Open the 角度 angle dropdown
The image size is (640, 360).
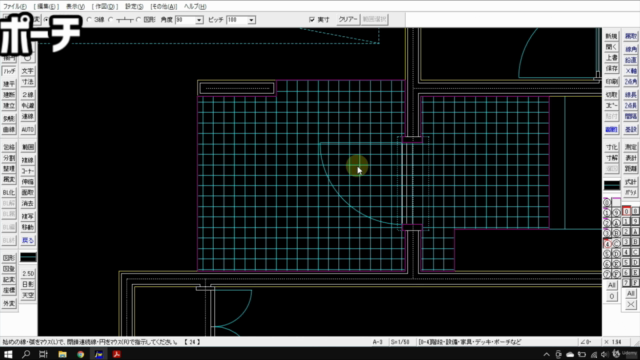tap(199, 20)
